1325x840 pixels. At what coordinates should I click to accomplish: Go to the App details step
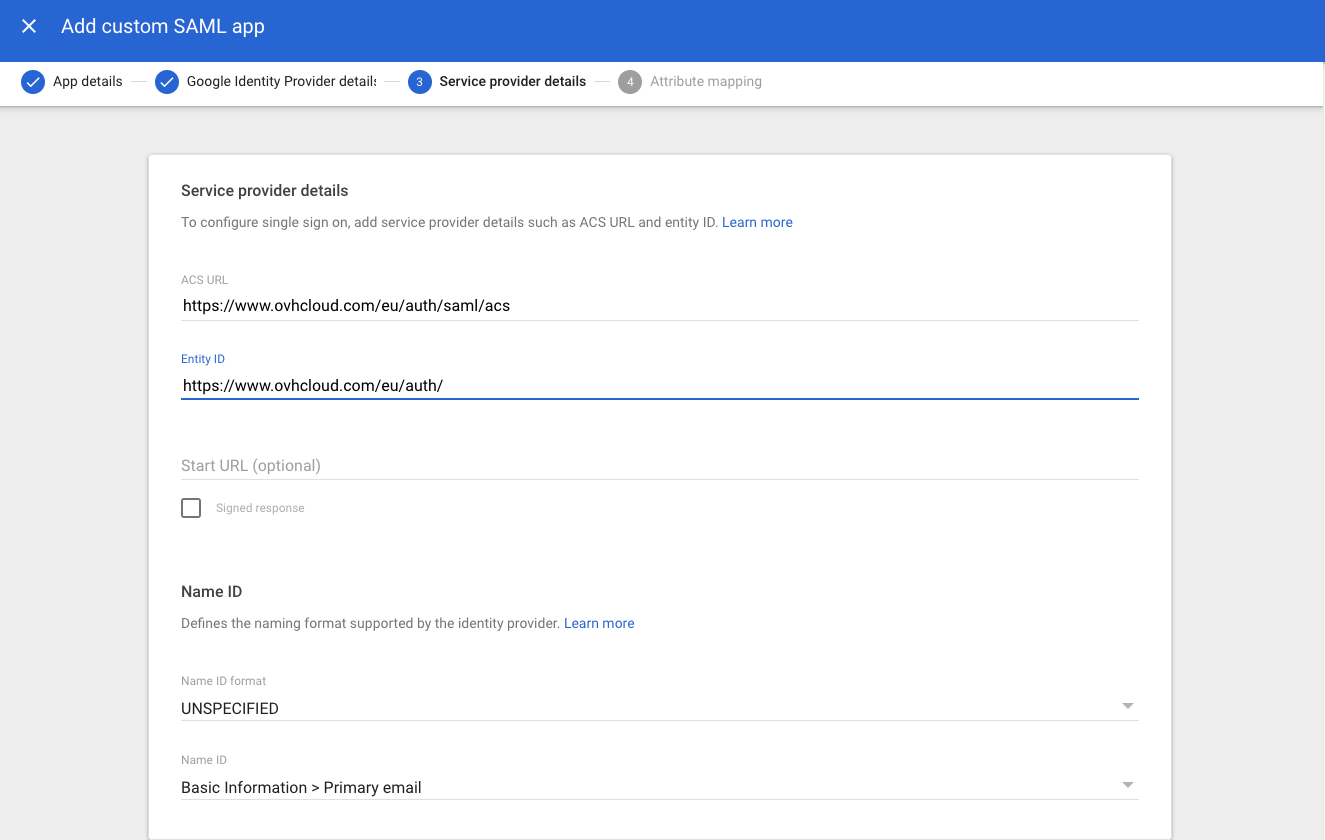pos(88,81)
